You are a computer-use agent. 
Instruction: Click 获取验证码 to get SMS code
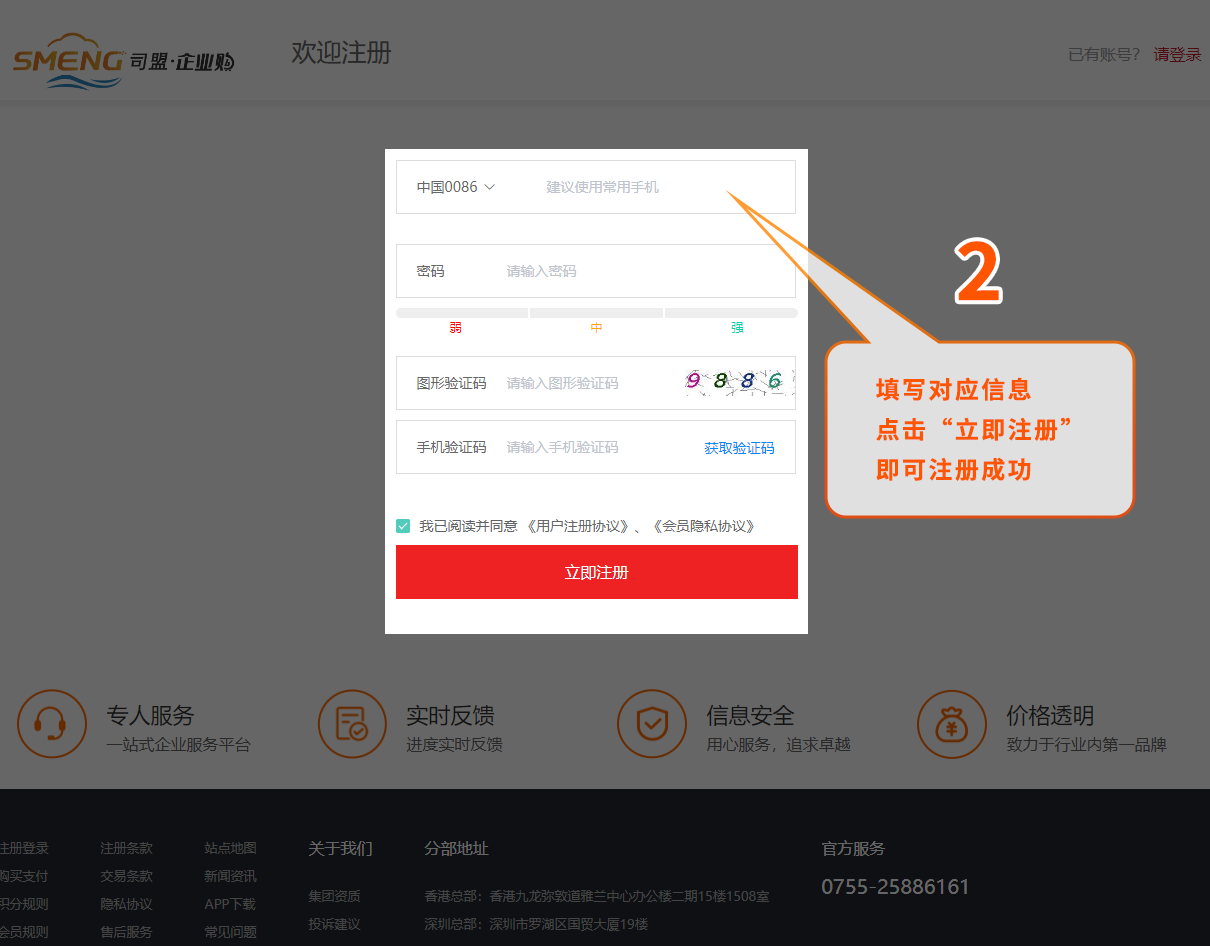pyautogui.click(x=739, y=448)
